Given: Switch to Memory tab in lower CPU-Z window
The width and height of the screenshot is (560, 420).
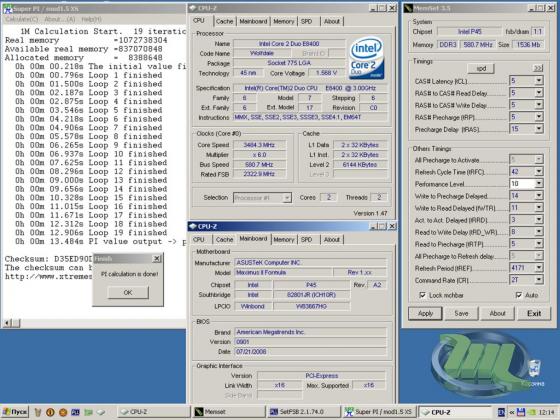Looking at the screenshot, I should (284, 240).
